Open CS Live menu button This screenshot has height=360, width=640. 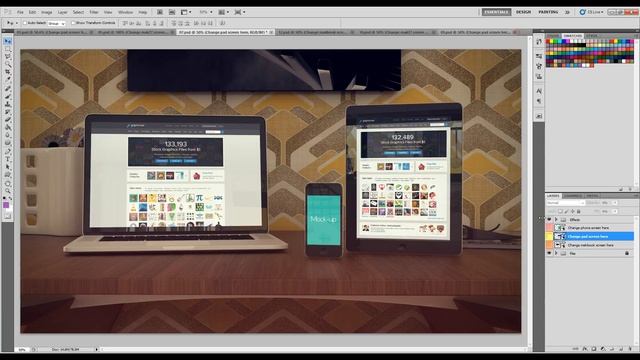coord(591,12)
